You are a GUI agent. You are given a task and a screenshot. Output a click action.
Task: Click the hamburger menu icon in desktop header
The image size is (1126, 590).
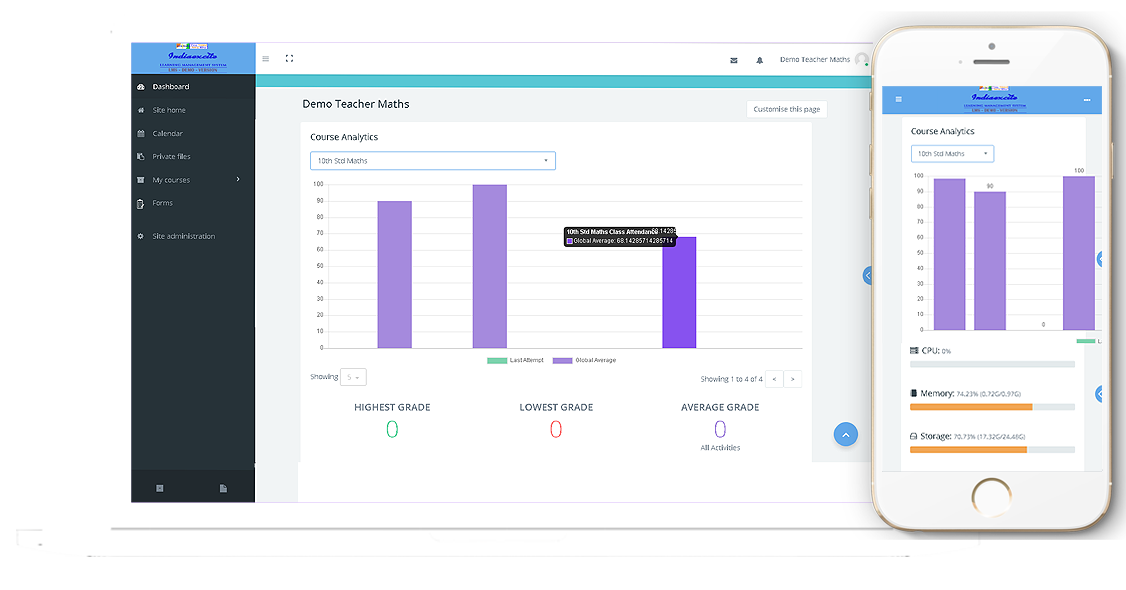pyautogui.click(x=265, y=59)
